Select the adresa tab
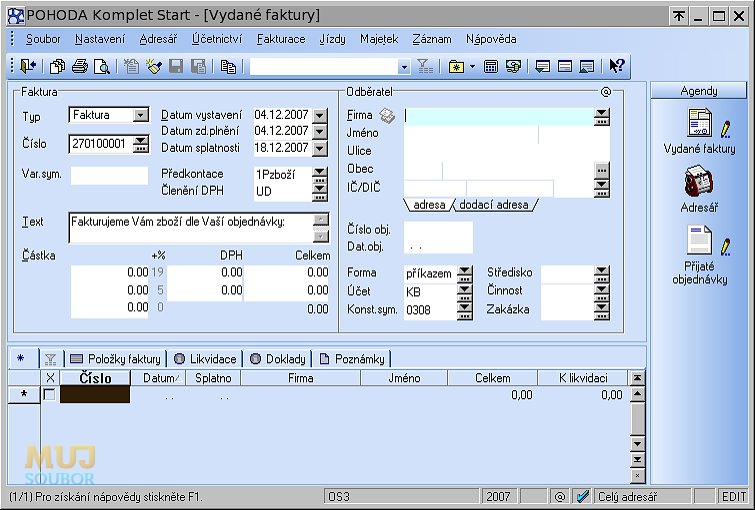This screenshot has width=755, height=510. pyautogui.click(x=429, y=205)
